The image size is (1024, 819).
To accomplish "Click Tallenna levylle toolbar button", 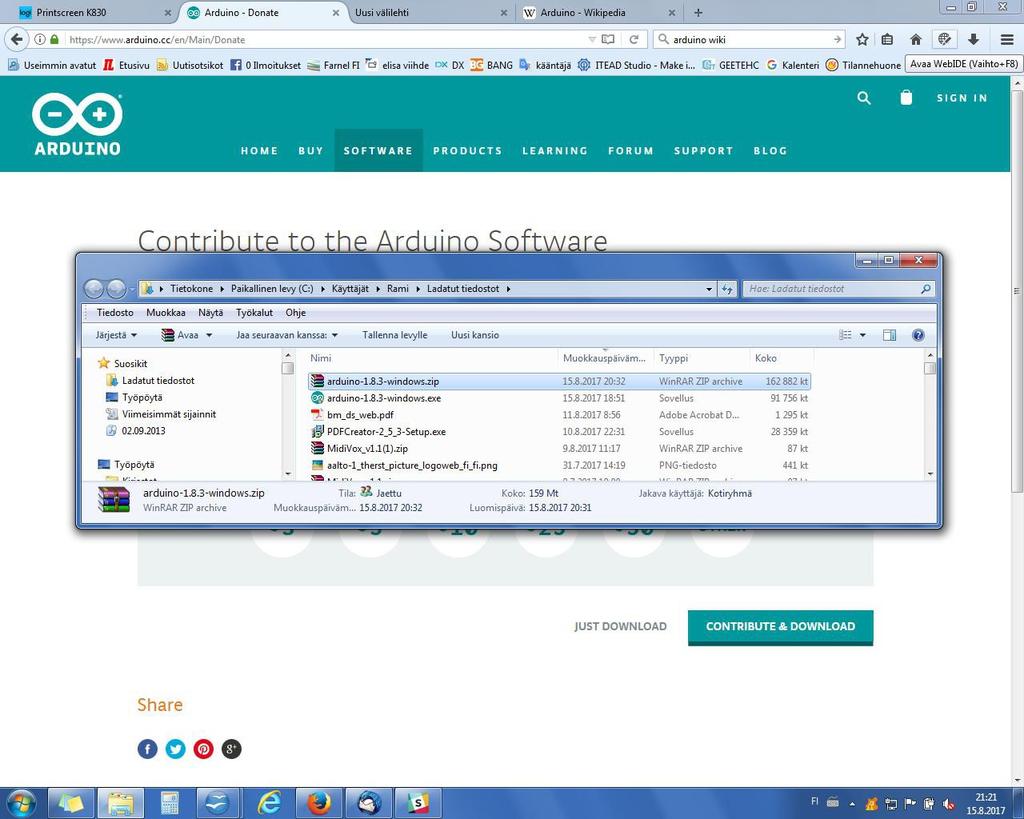I will (394, 335).
